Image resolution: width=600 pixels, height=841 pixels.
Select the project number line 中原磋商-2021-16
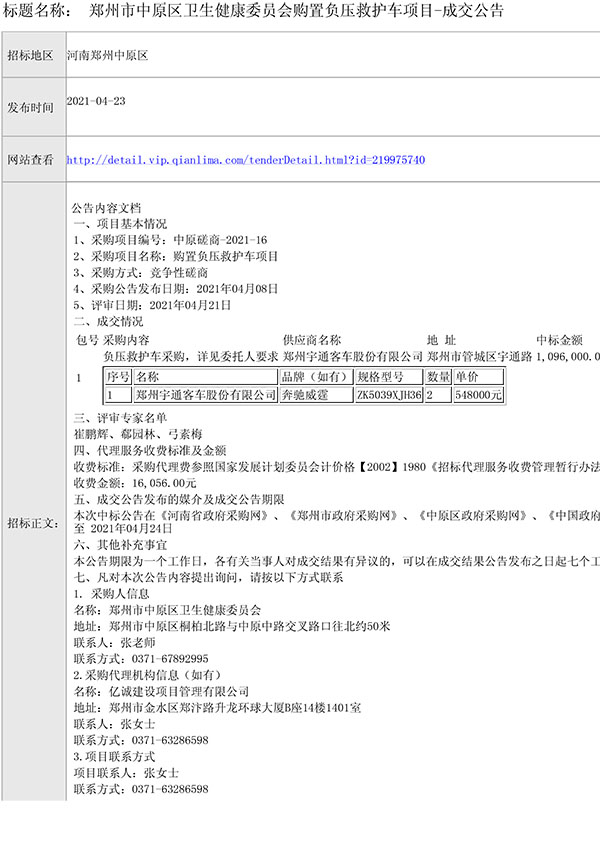click(x=171, y=240)
